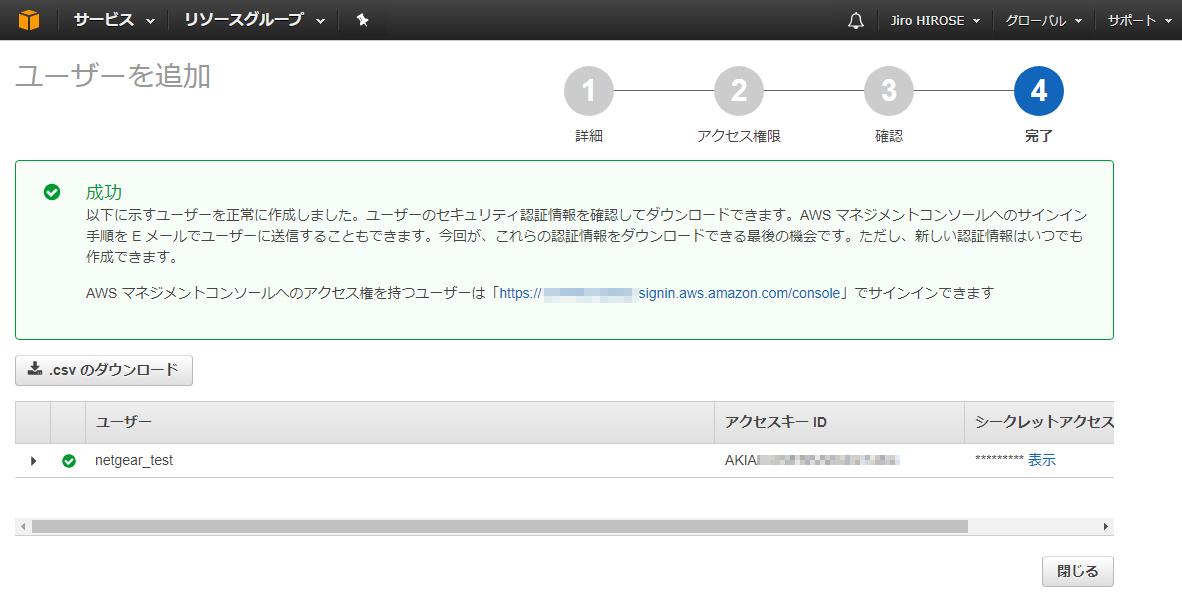Viewport: 1182px width, 593px height.
Task: Click the green check icon beside netgear_test
Action: (69, 460)
